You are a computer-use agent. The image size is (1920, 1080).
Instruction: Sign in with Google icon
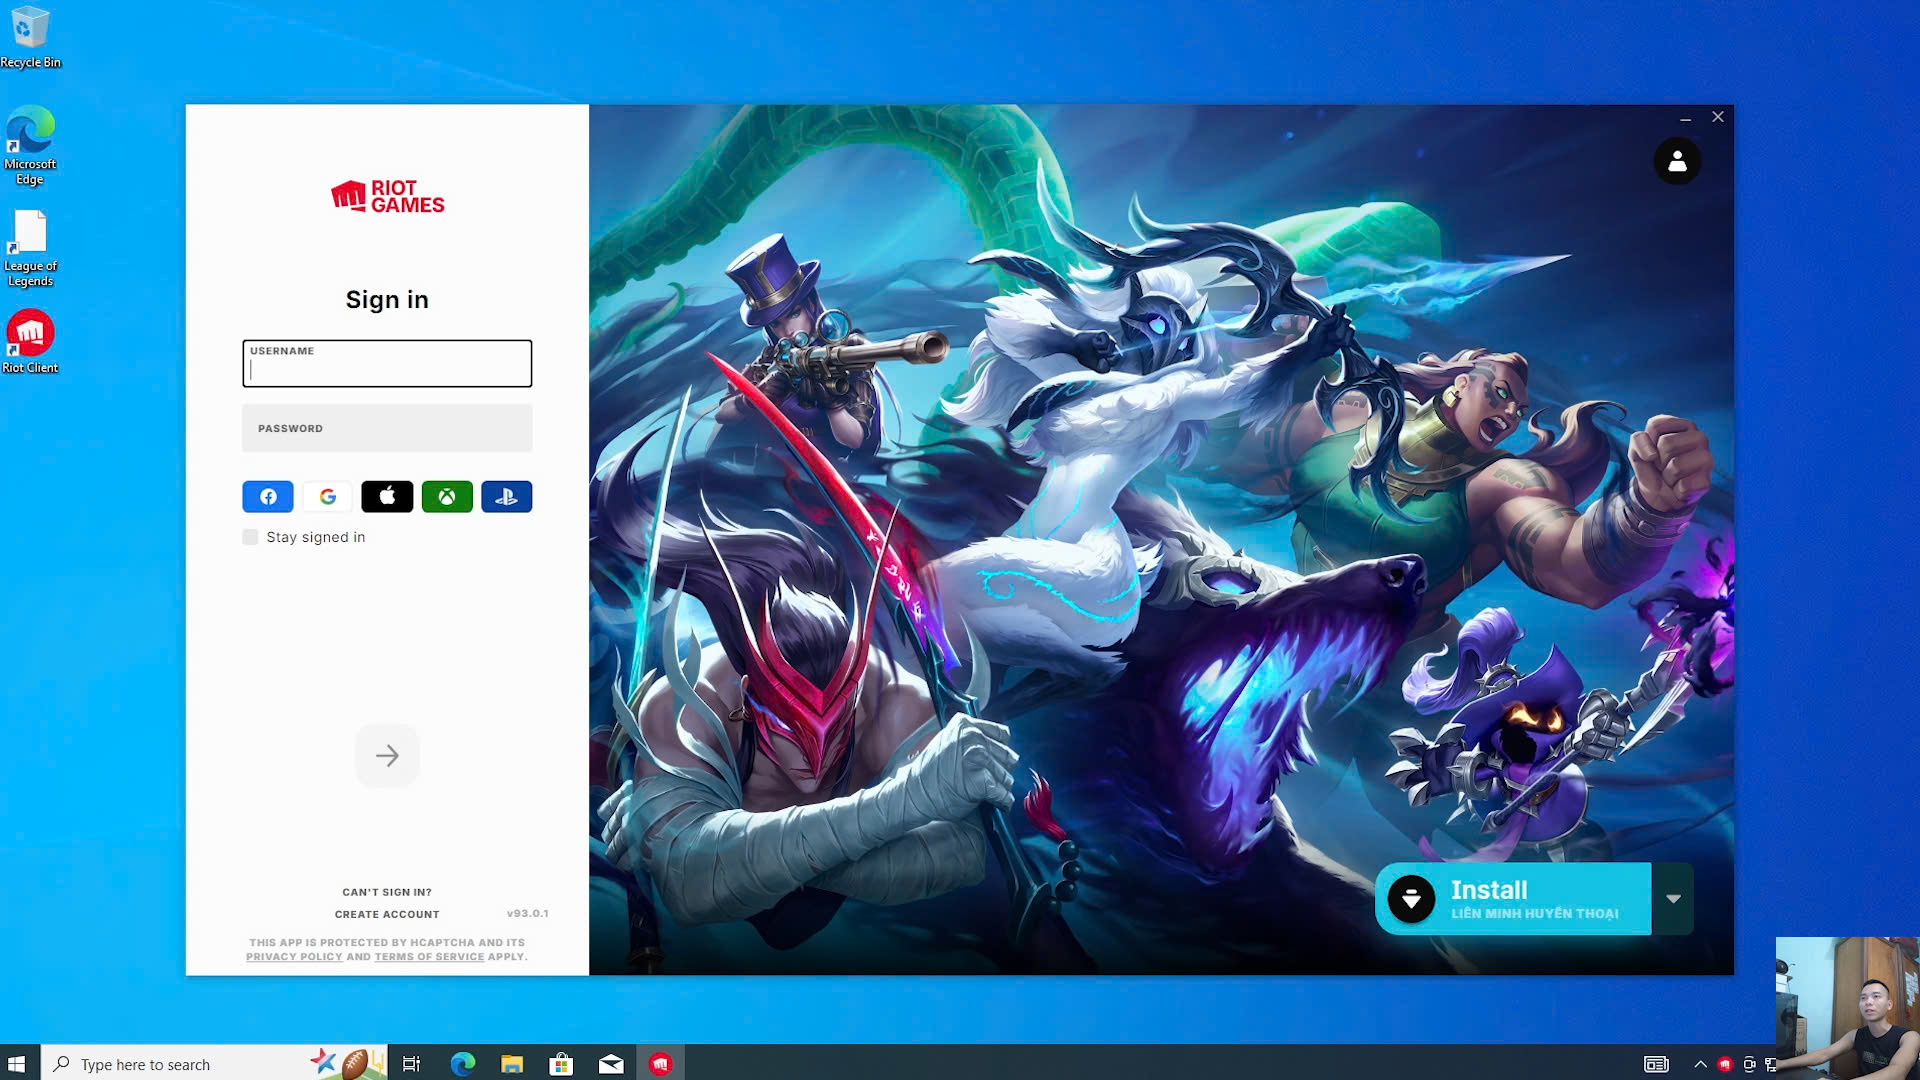pyautogui.click(x=327, y=497)
